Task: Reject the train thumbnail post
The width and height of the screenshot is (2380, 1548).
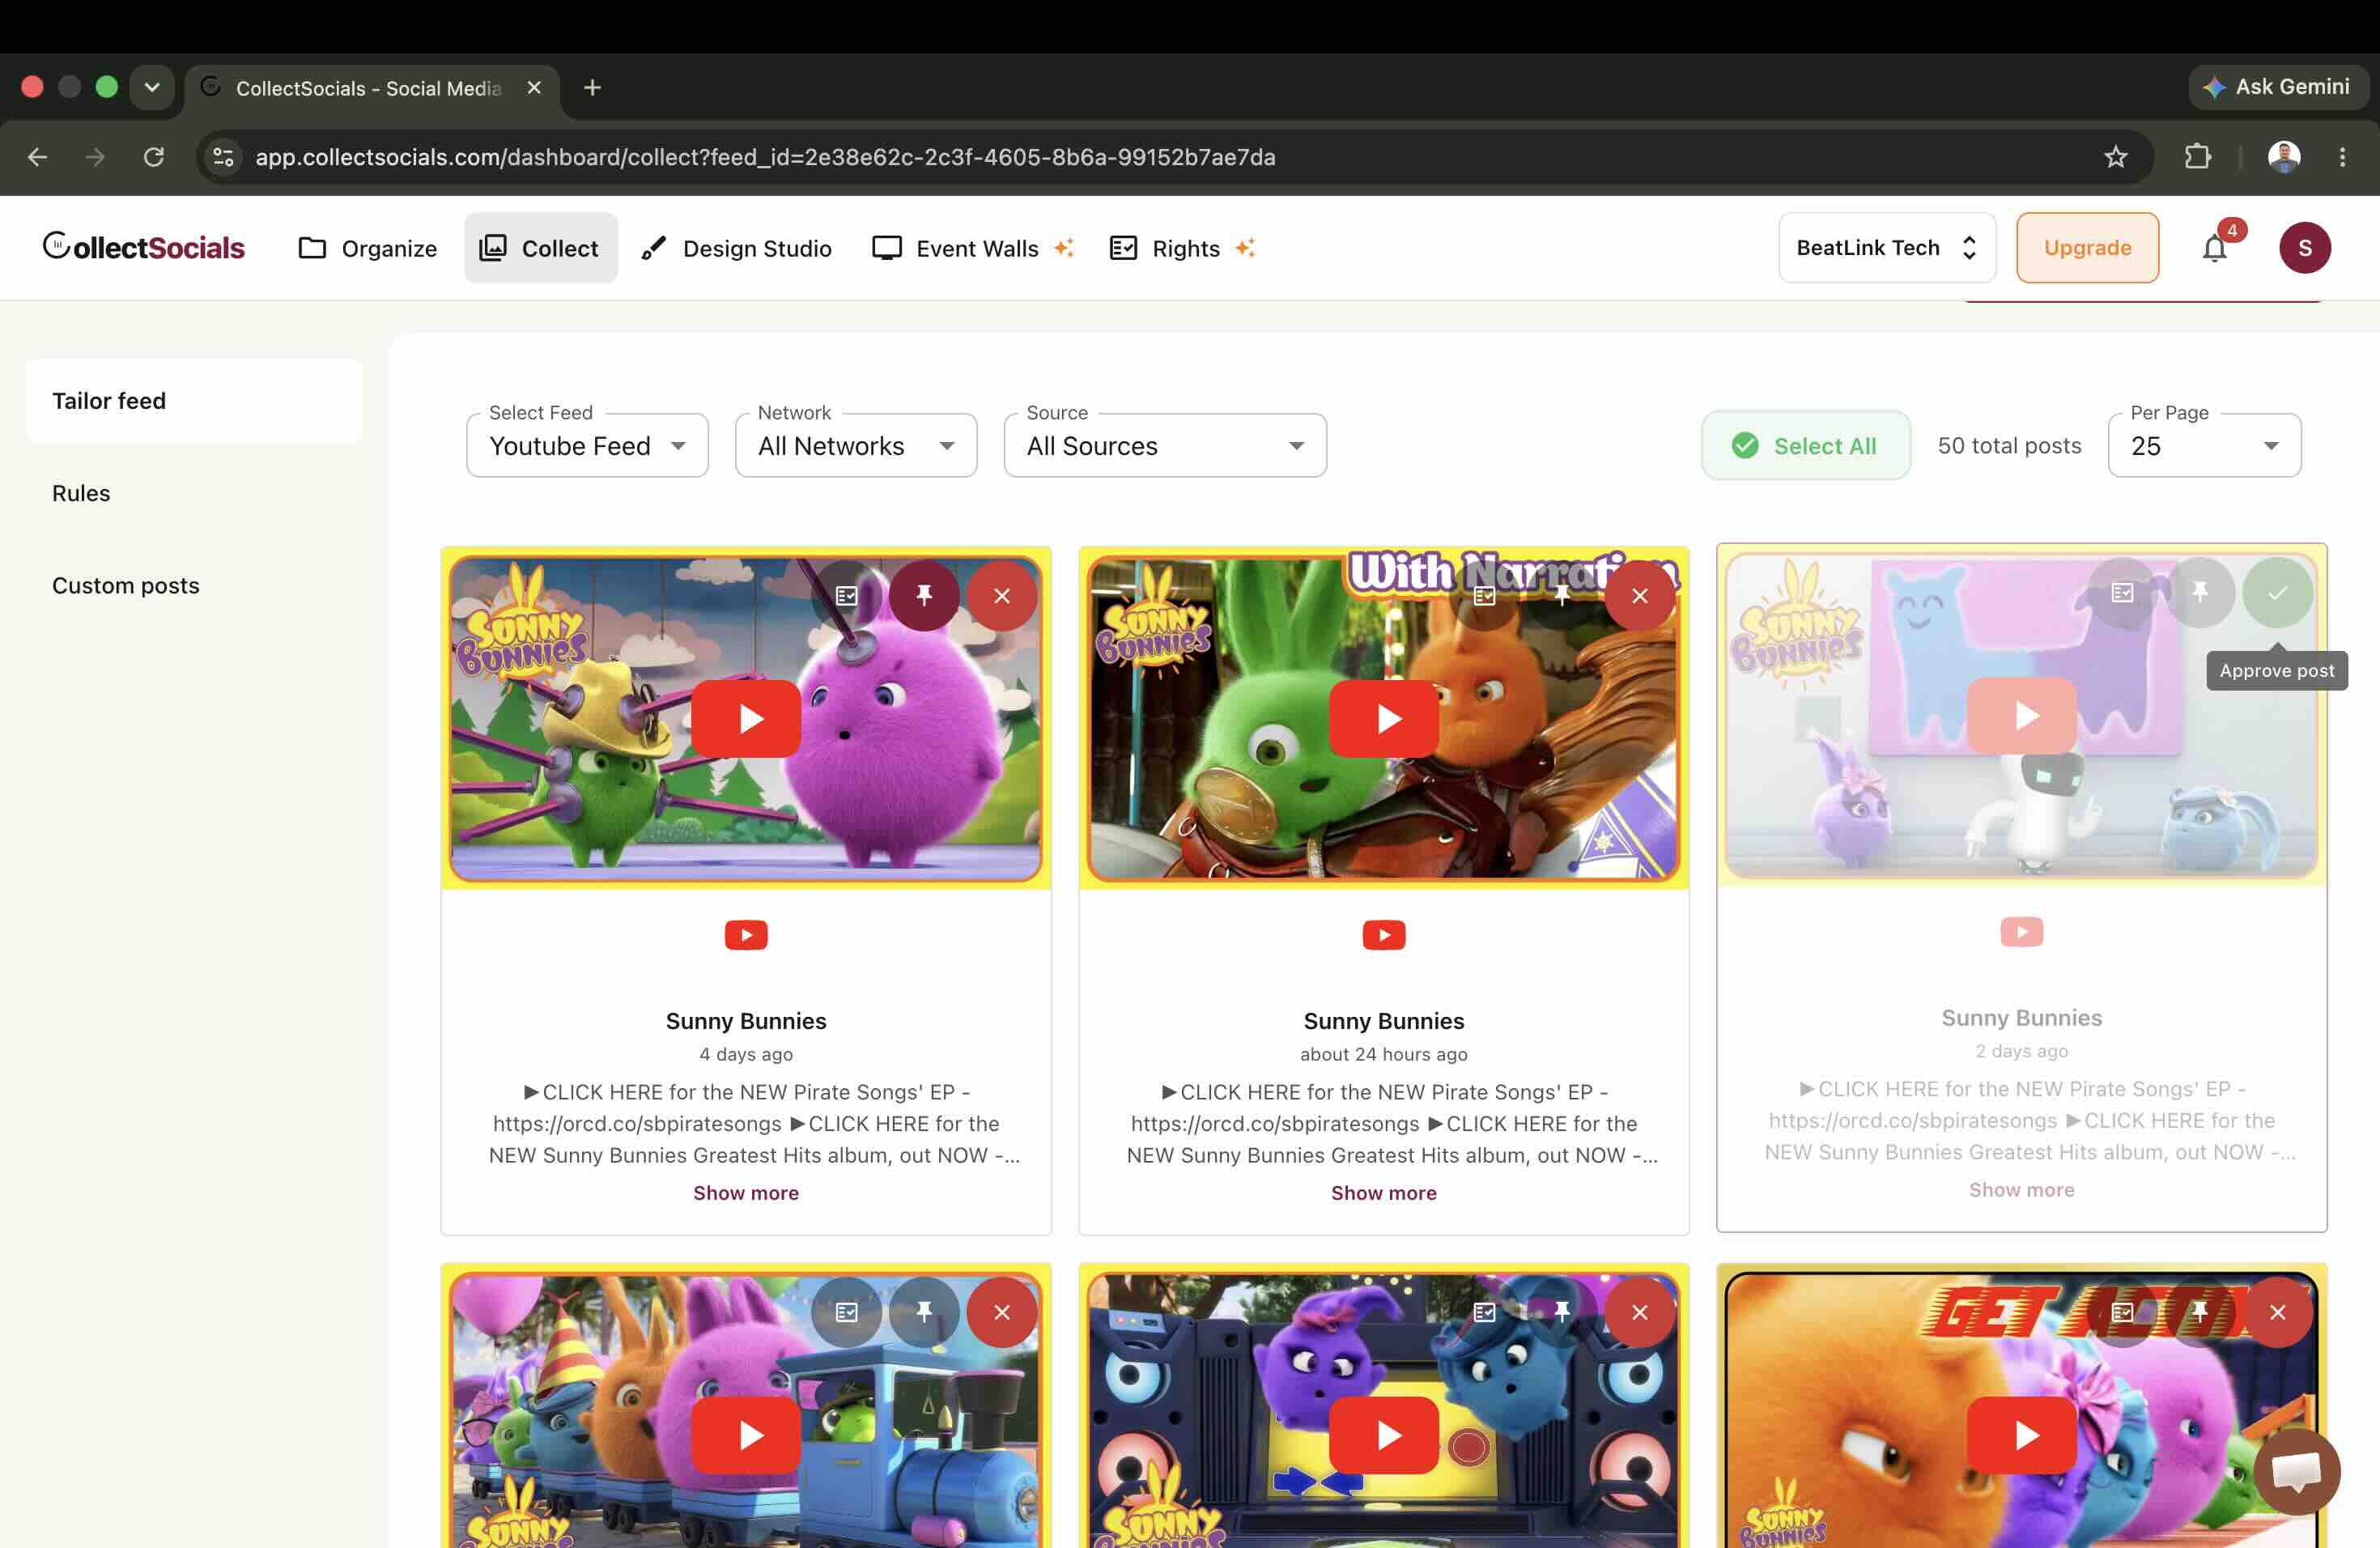Action: pos(1002,1312)
